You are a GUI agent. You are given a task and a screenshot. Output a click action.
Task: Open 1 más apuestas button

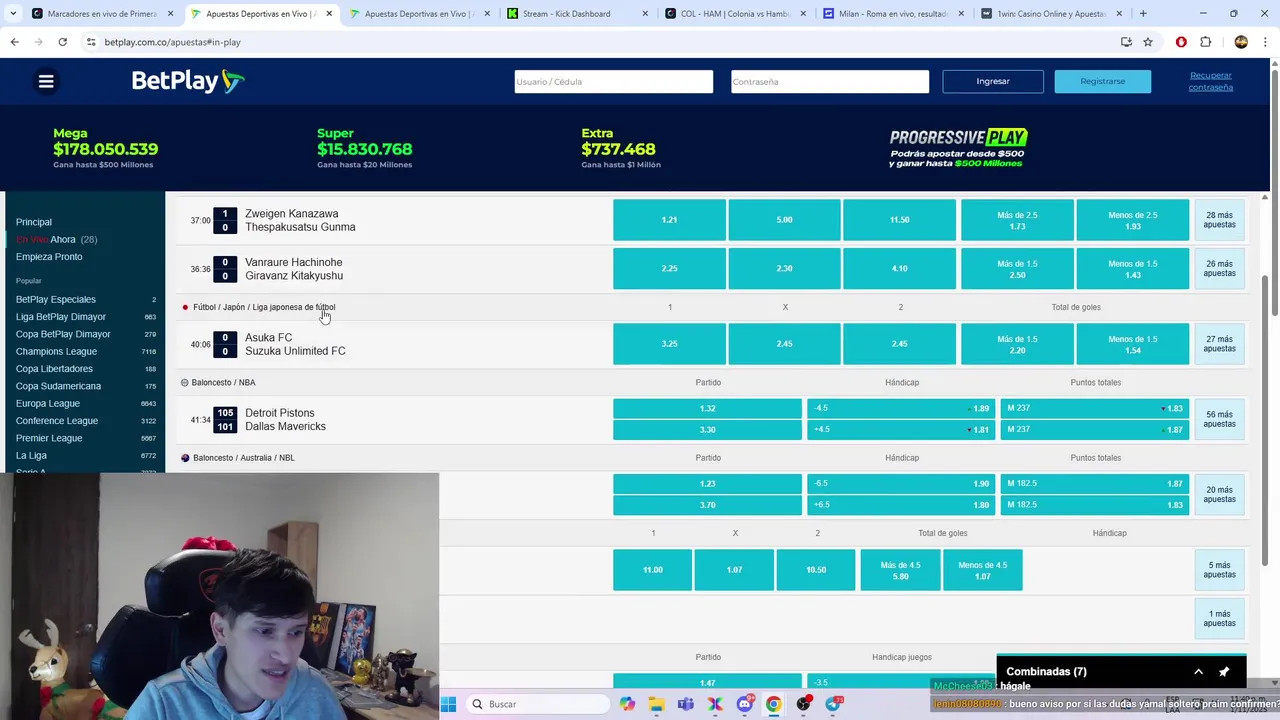pyautogui.click(x=1219, y=618)
